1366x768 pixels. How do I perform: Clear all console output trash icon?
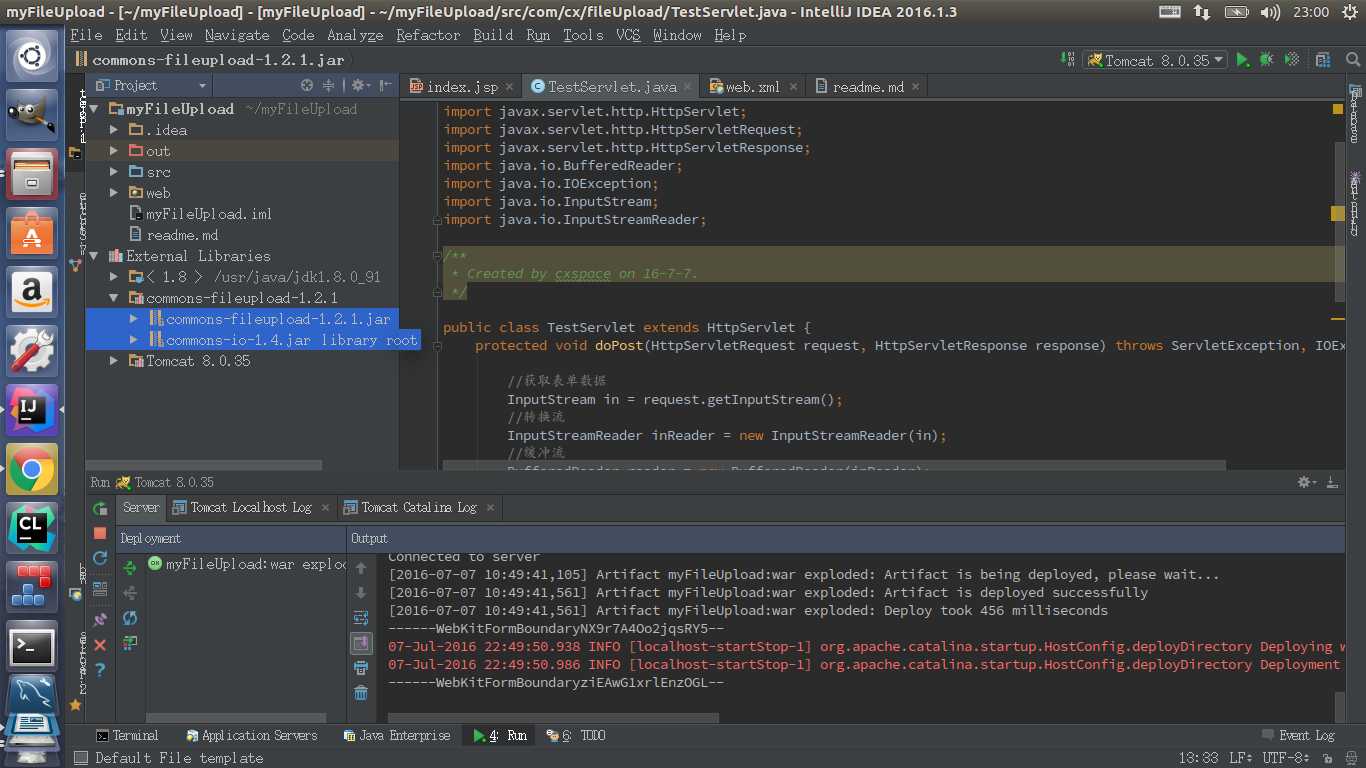[x=361, y=692]
